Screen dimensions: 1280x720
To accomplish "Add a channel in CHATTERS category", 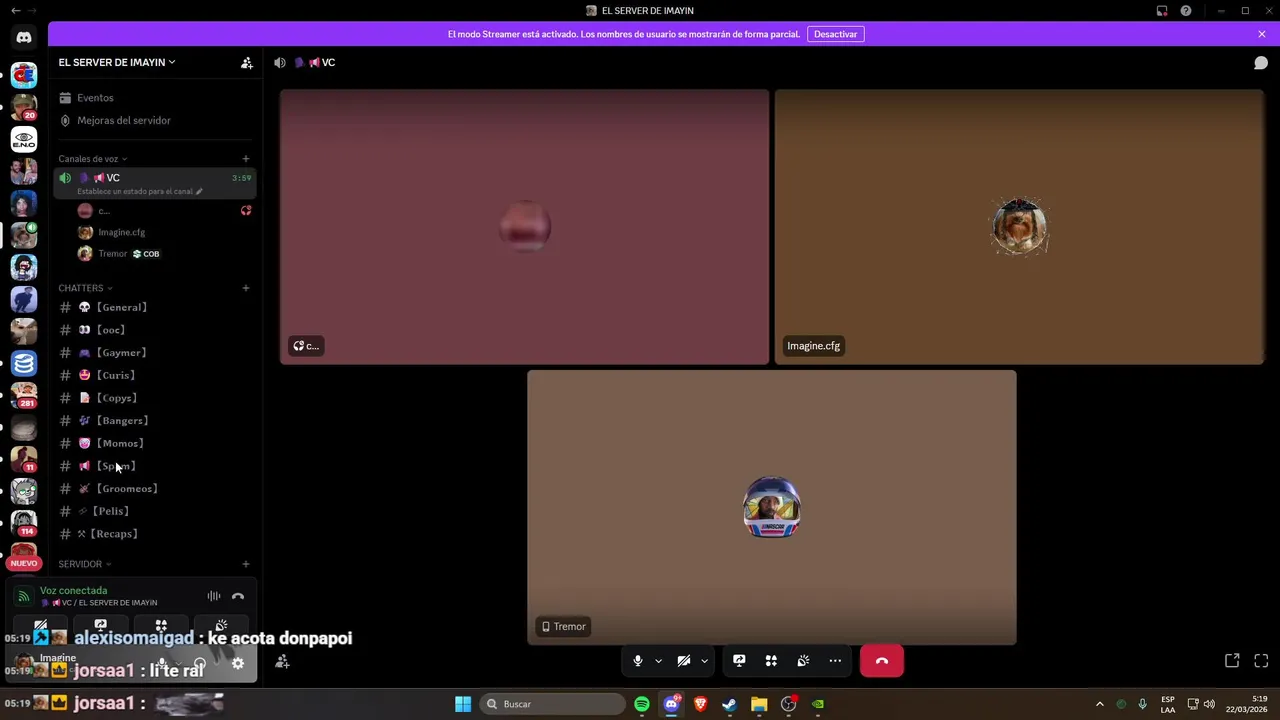I will coord(246,288).
